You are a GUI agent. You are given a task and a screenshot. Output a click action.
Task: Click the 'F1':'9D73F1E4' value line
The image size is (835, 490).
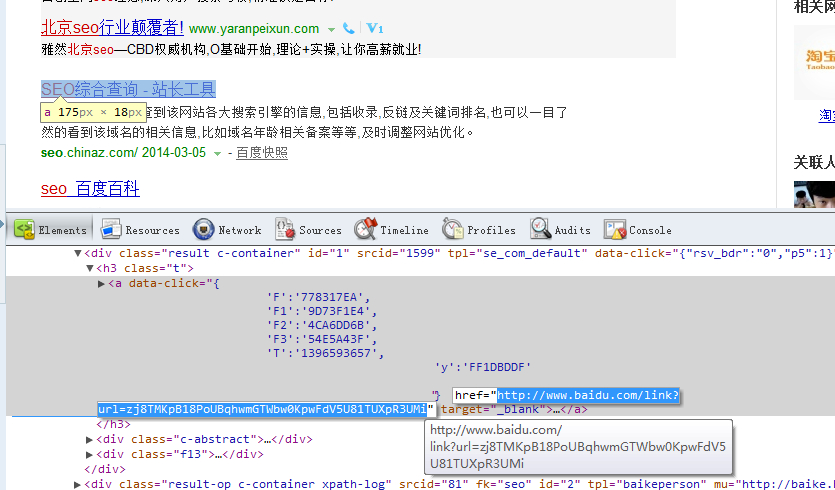point(322,311)
